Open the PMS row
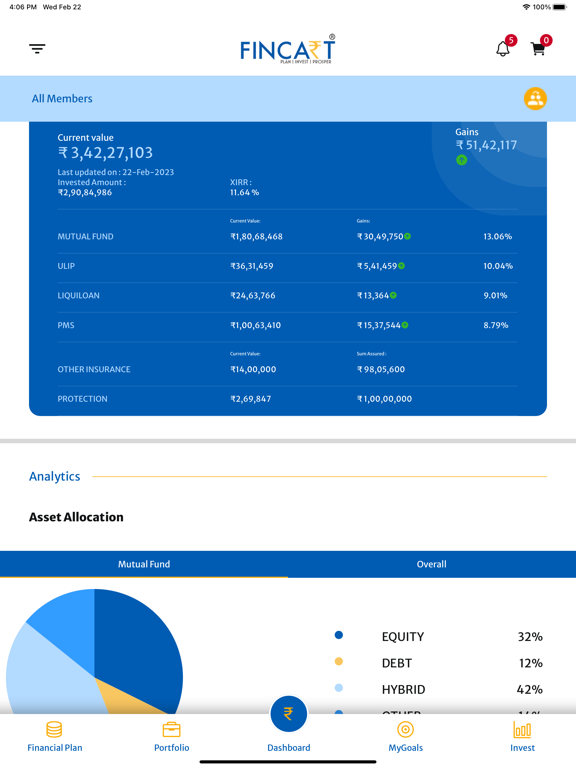Image resolution: width=576 pixels, height=768 pixels. tap(288, 325)
